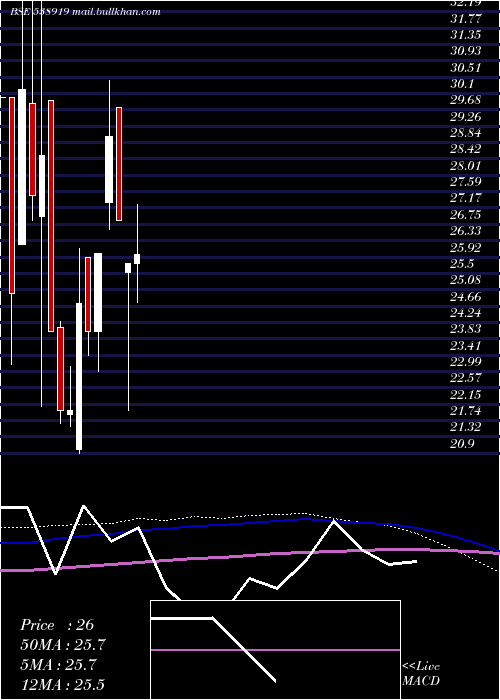Click the 20.9 price axis label
Image resolution: width=500 pixels, height=700 pixels.
(x=463, y=443)
